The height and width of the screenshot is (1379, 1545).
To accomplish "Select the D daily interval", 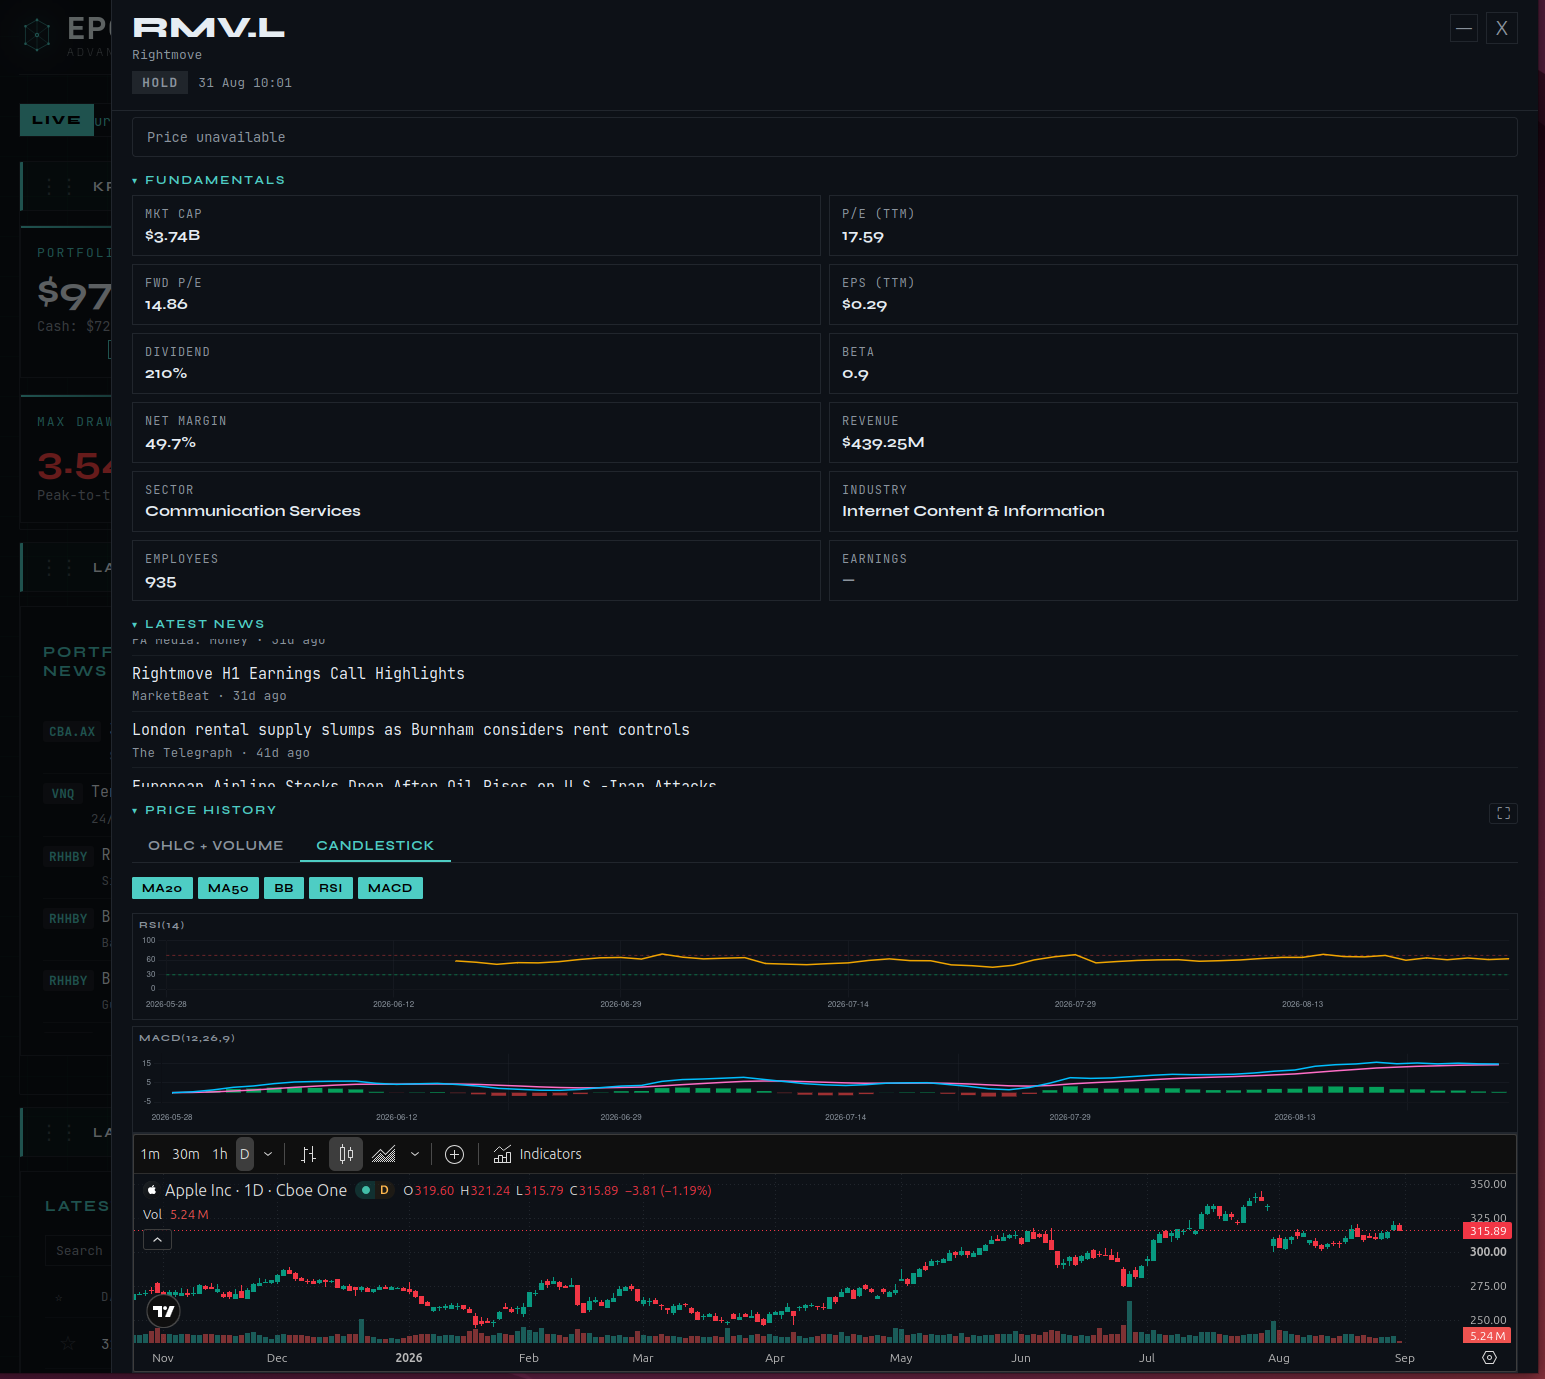I will point(245,1154).
